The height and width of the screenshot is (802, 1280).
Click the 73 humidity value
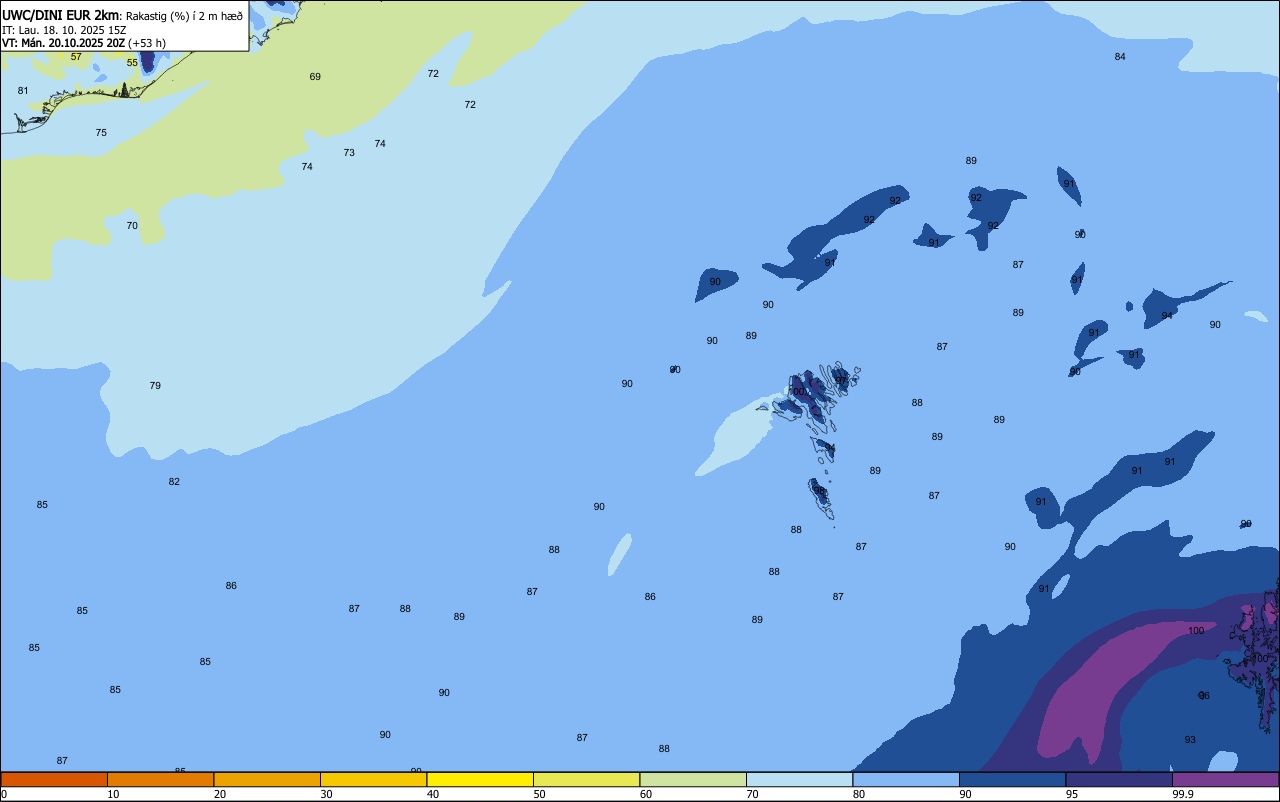(x=349, y=153)
